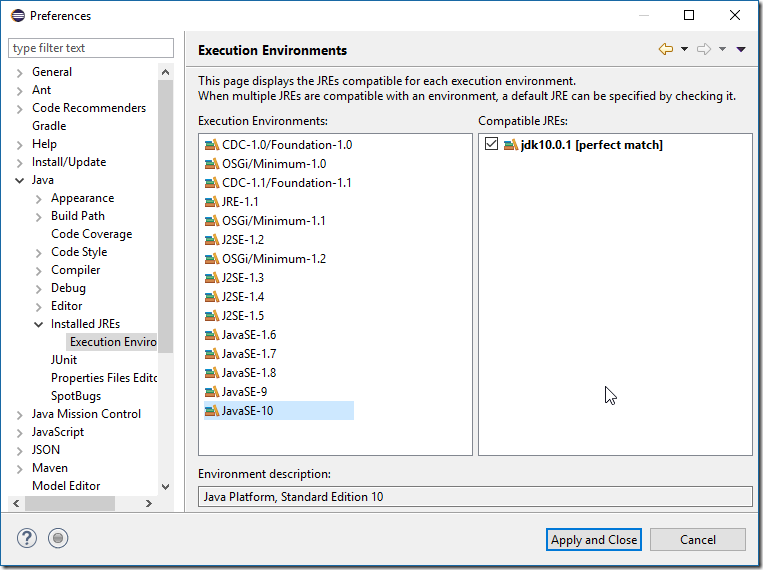
Task: Click the OSGi/Minimum-1.2 library icon
Action: pyautogui.click(x=212, y=259)
